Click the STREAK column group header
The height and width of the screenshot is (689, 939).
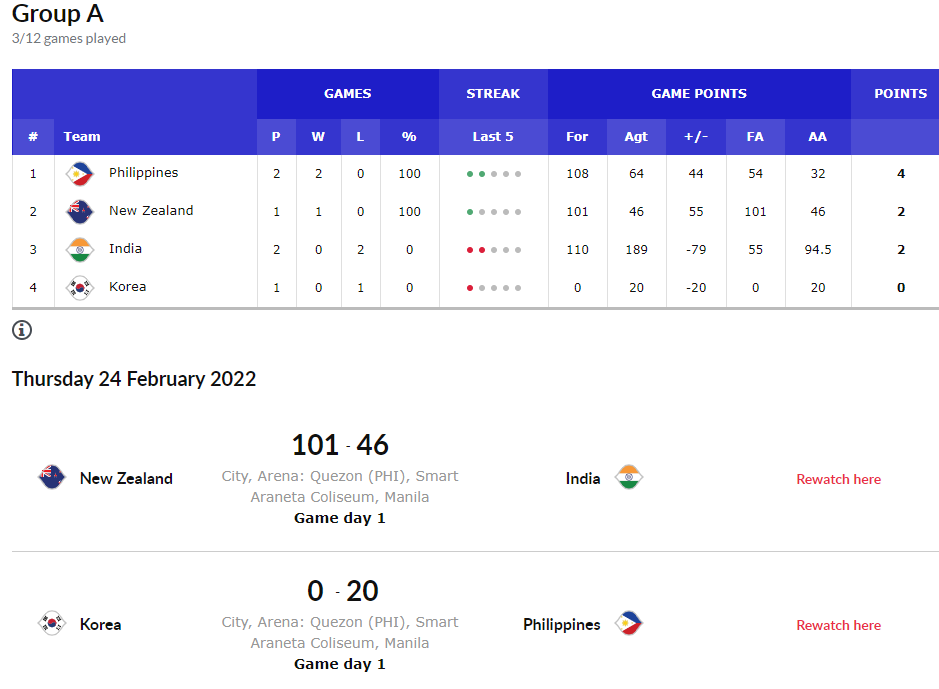493,94
